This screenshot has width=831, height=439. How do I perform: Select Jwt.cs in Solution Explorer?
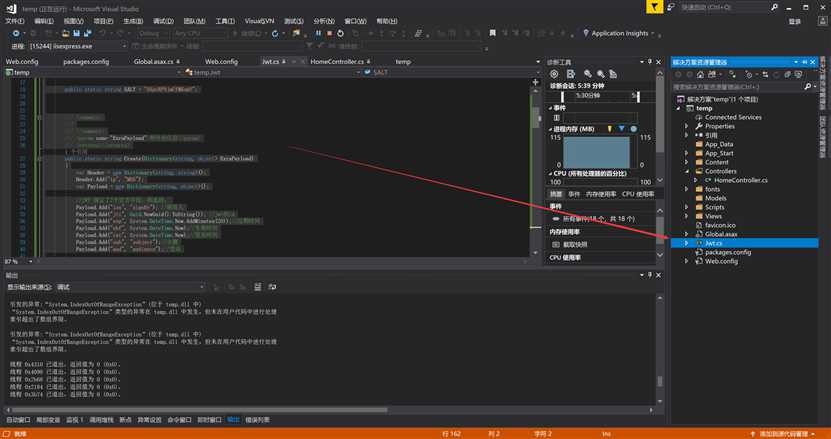[713, 243]
